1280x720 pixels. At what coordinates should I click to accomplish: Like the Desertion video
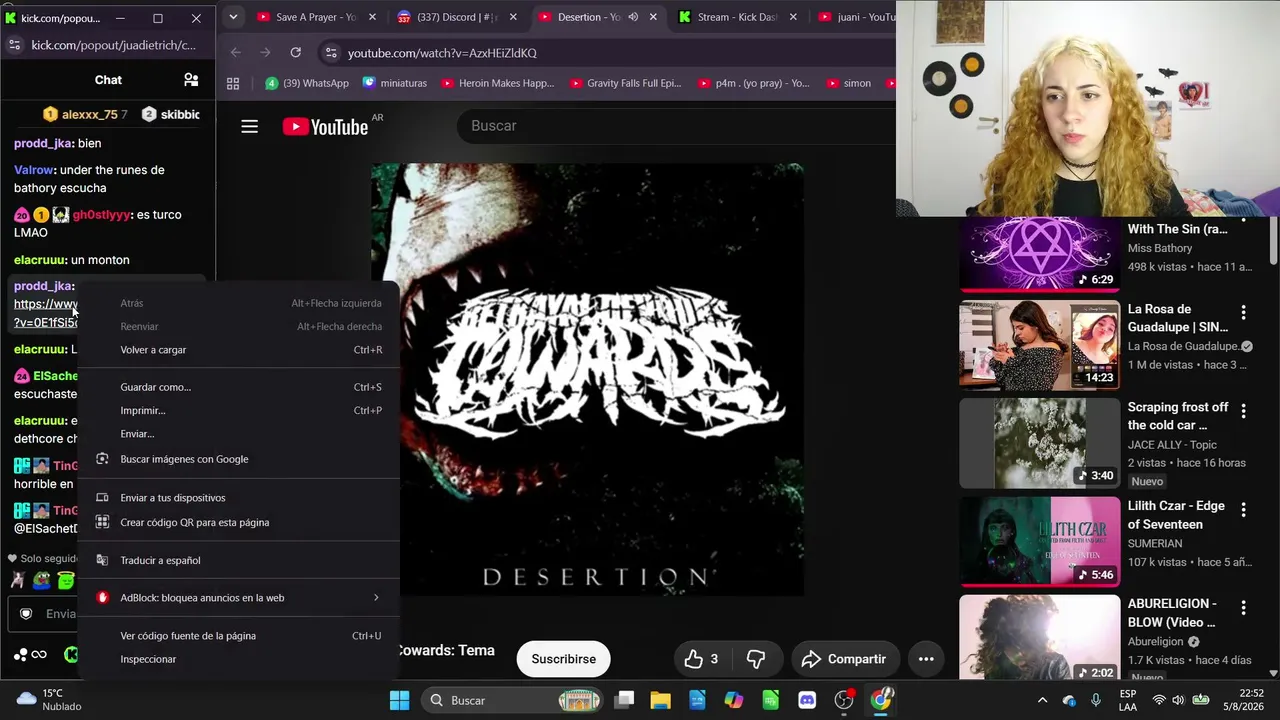coord(702,659)
